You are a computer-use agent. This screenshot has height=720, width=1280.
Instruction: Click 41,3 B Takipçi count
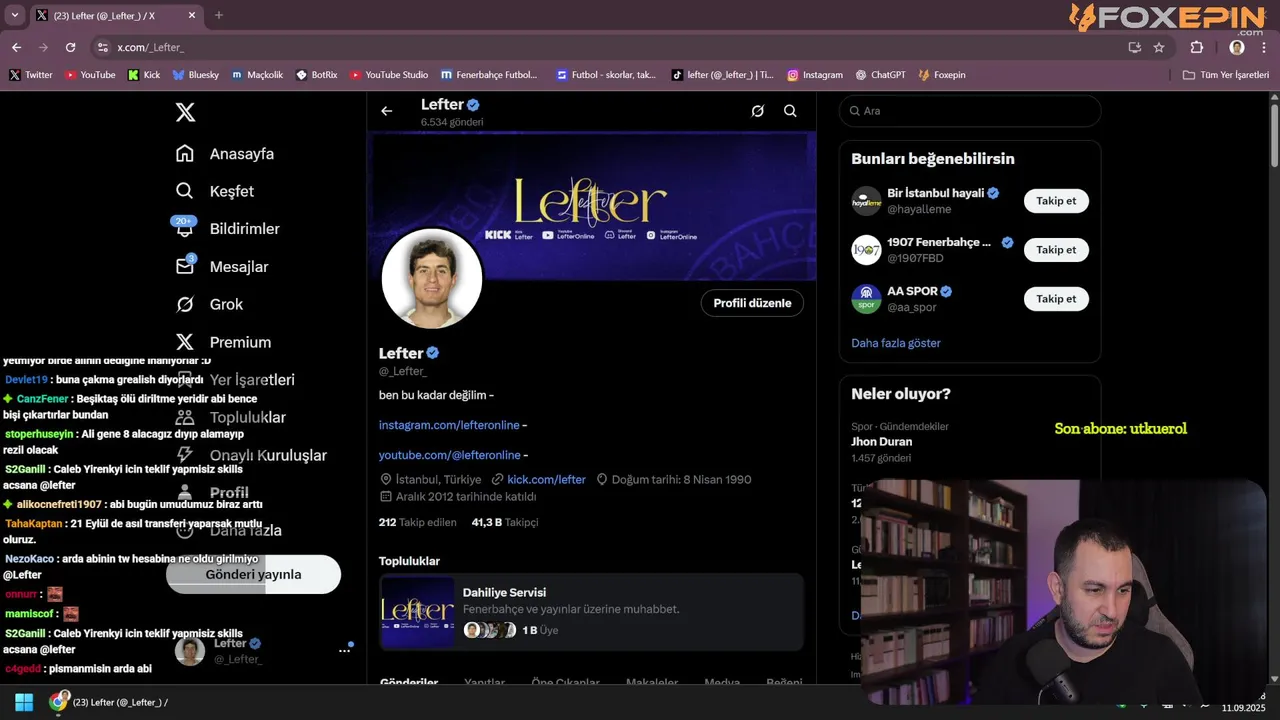pos(505,522)
